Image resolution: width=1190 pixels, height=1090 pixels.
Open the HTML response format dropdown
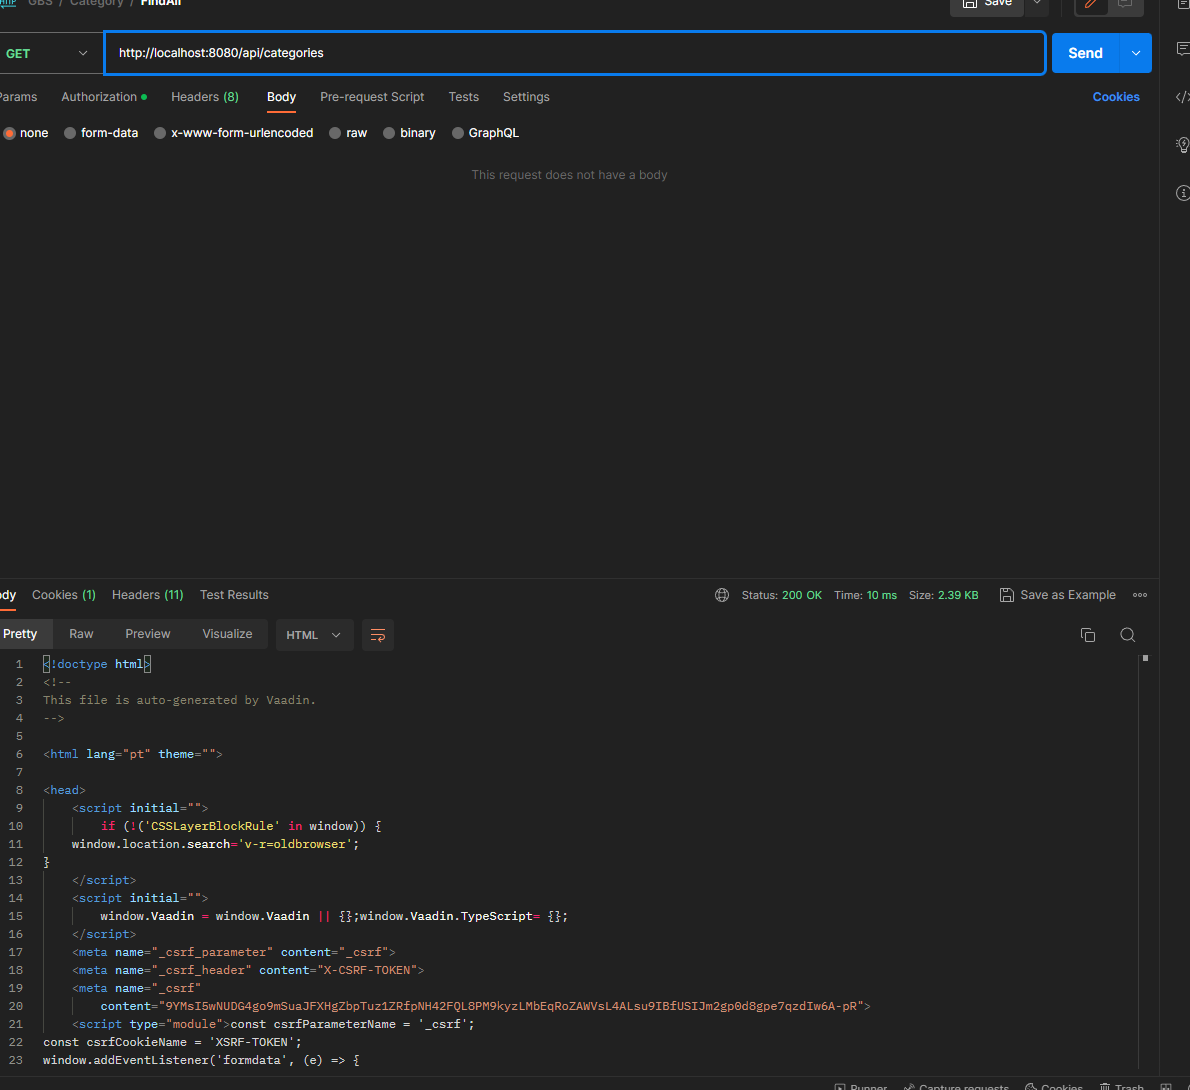pos(314,635)
